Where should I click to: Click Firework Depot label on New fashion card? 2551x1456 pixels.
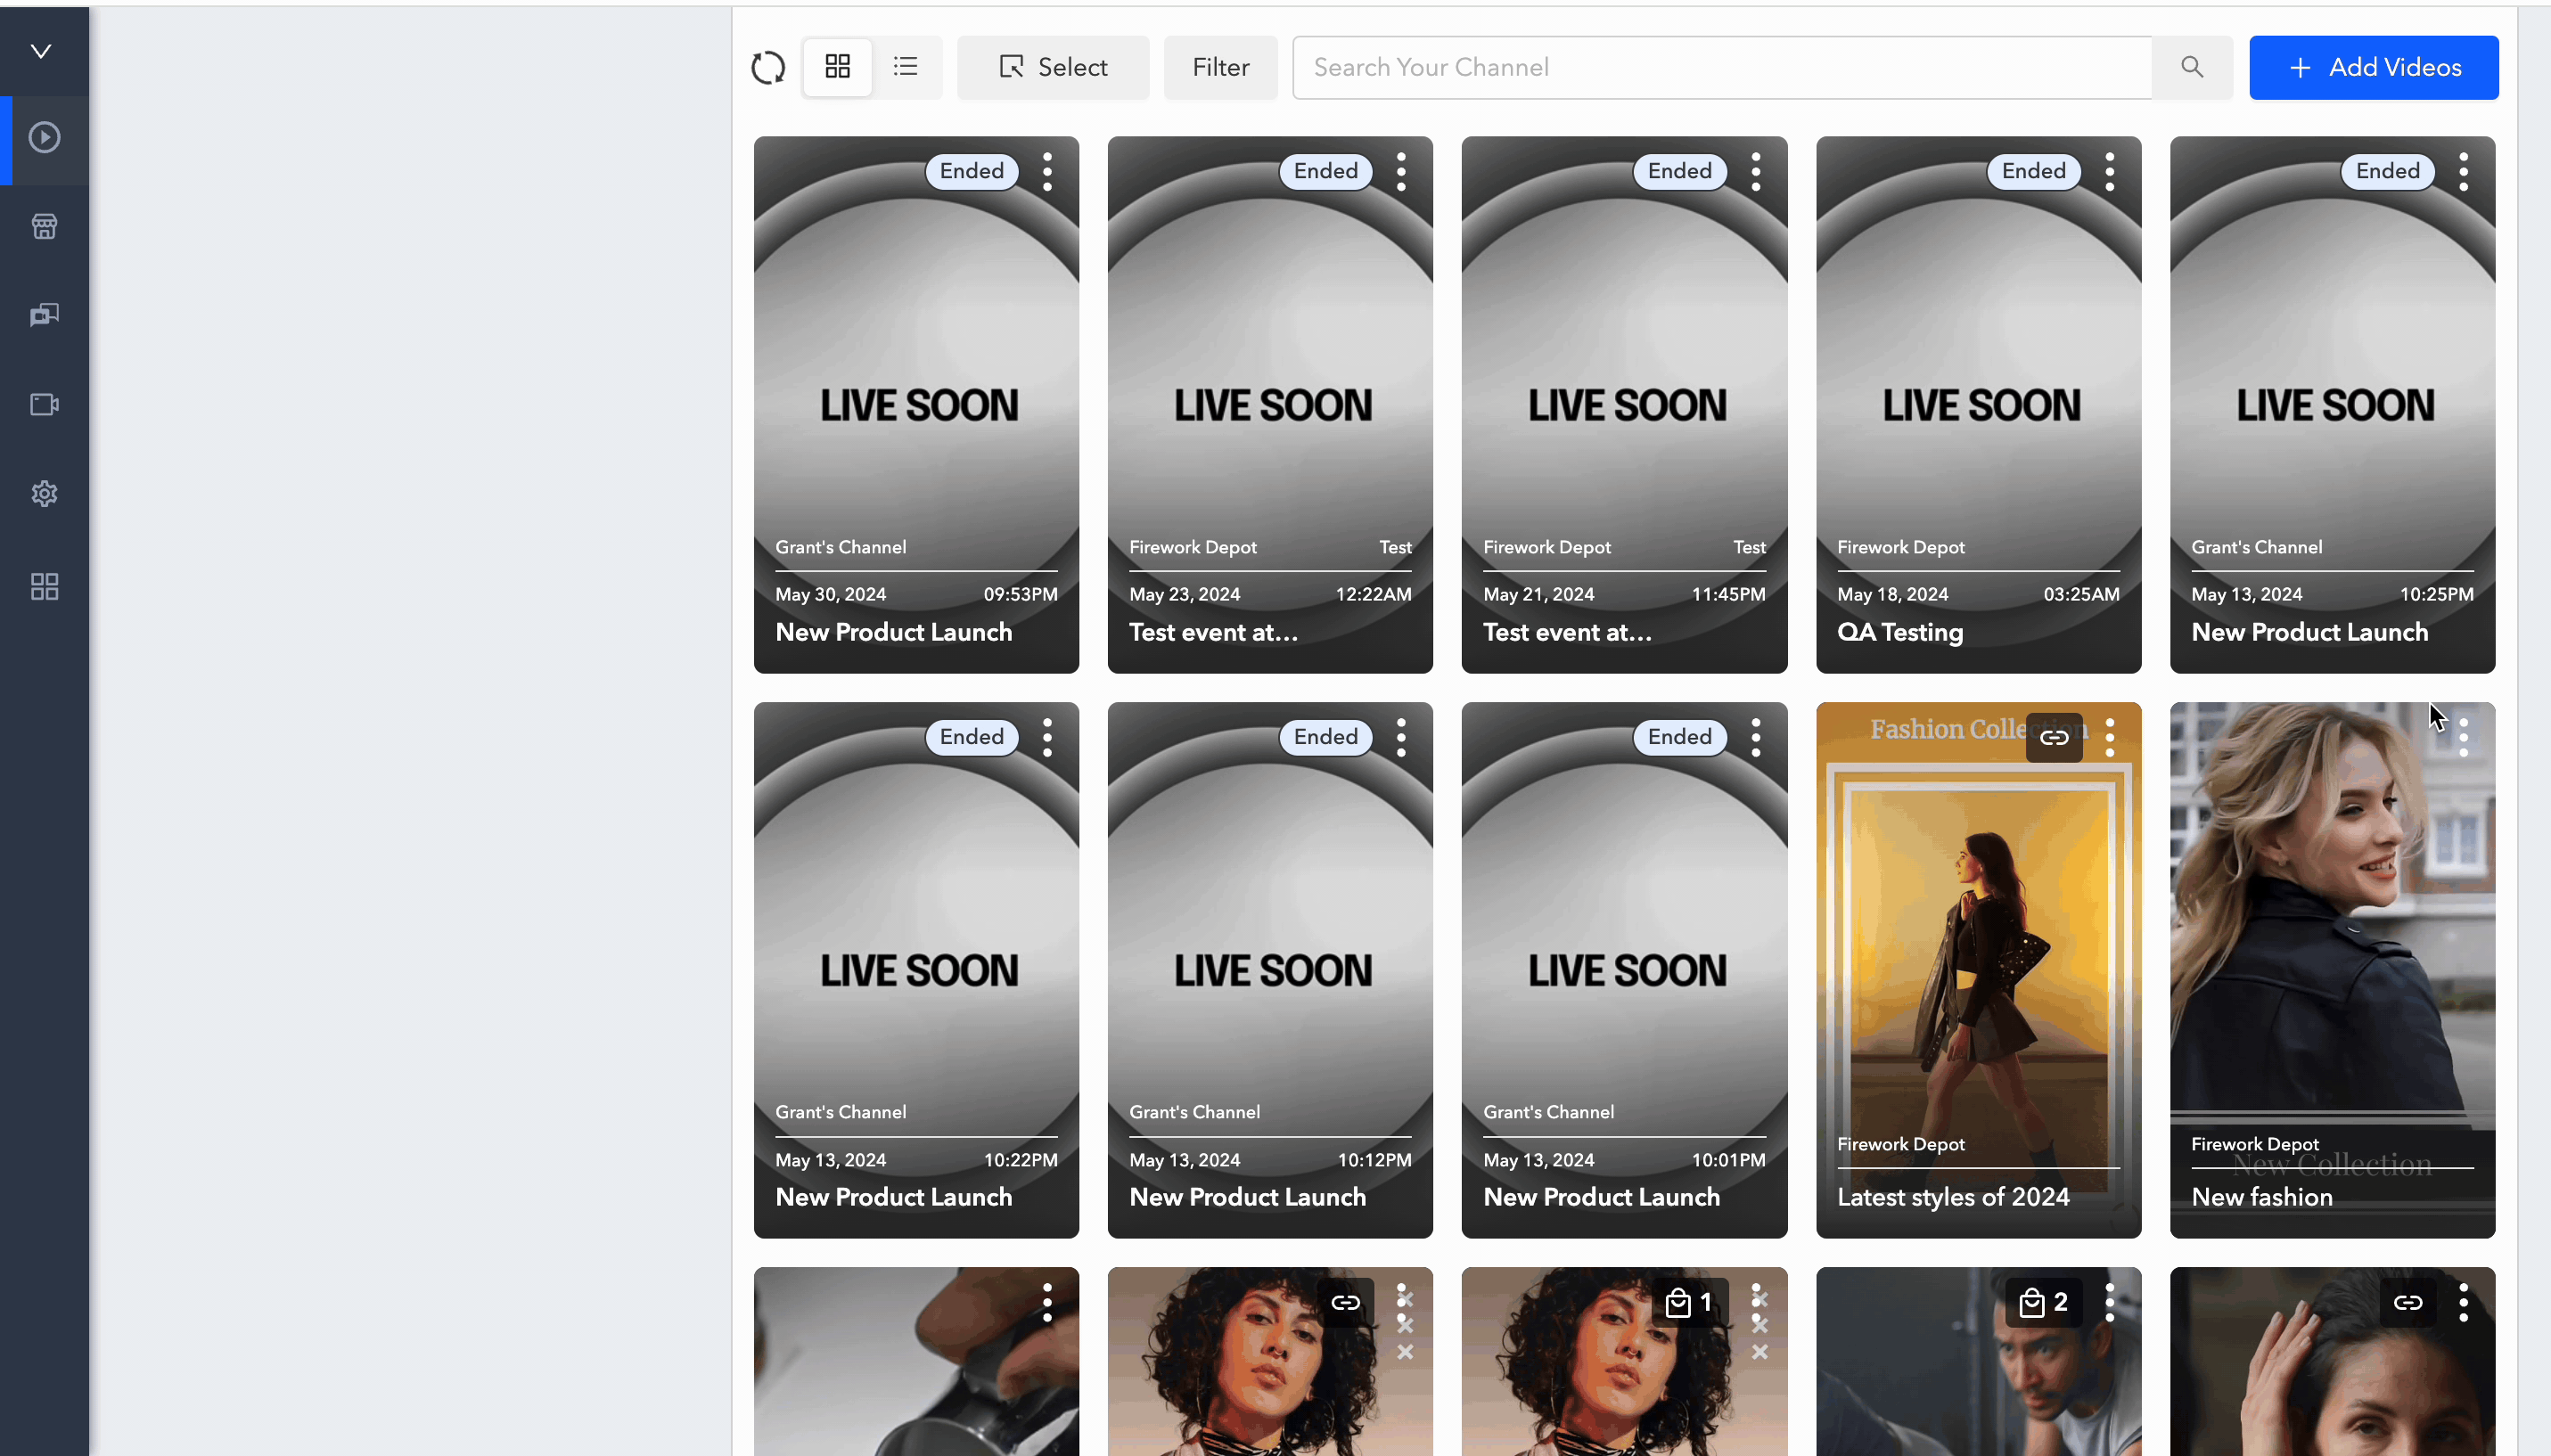pyautogui.click(x=2254, y=1144)
